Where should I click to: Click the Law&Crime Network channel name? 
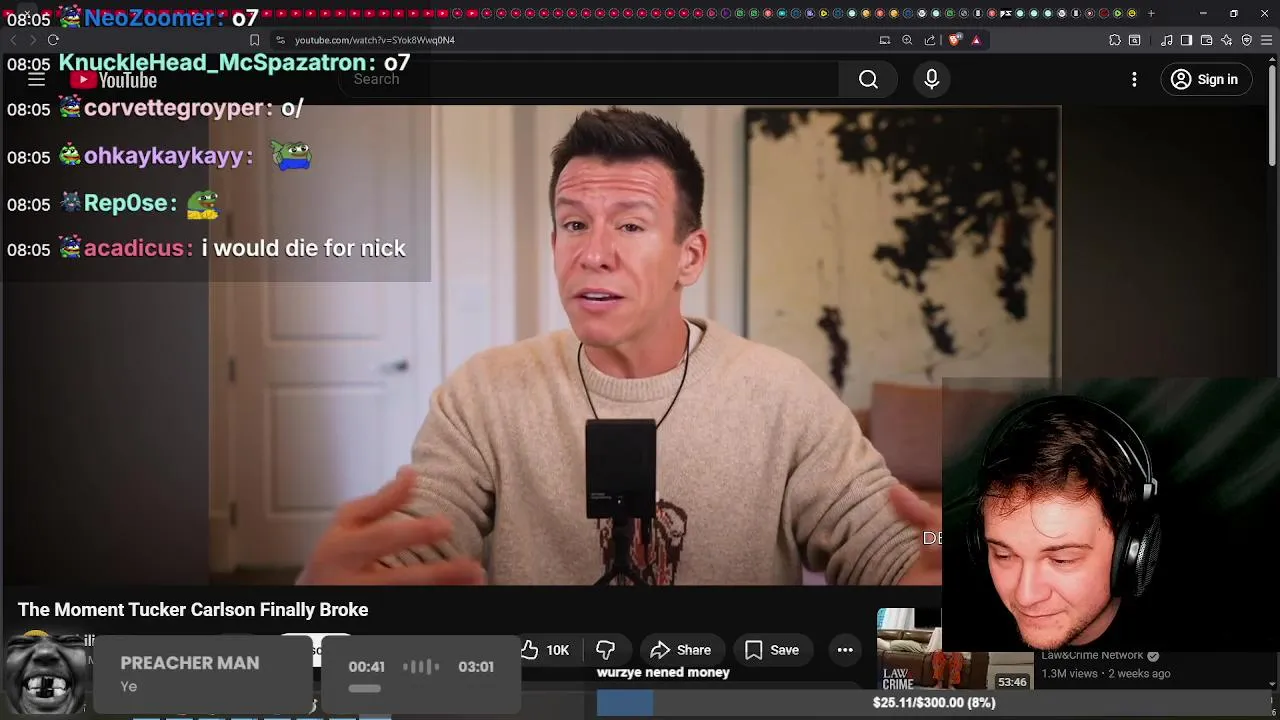click(1092, 656)
